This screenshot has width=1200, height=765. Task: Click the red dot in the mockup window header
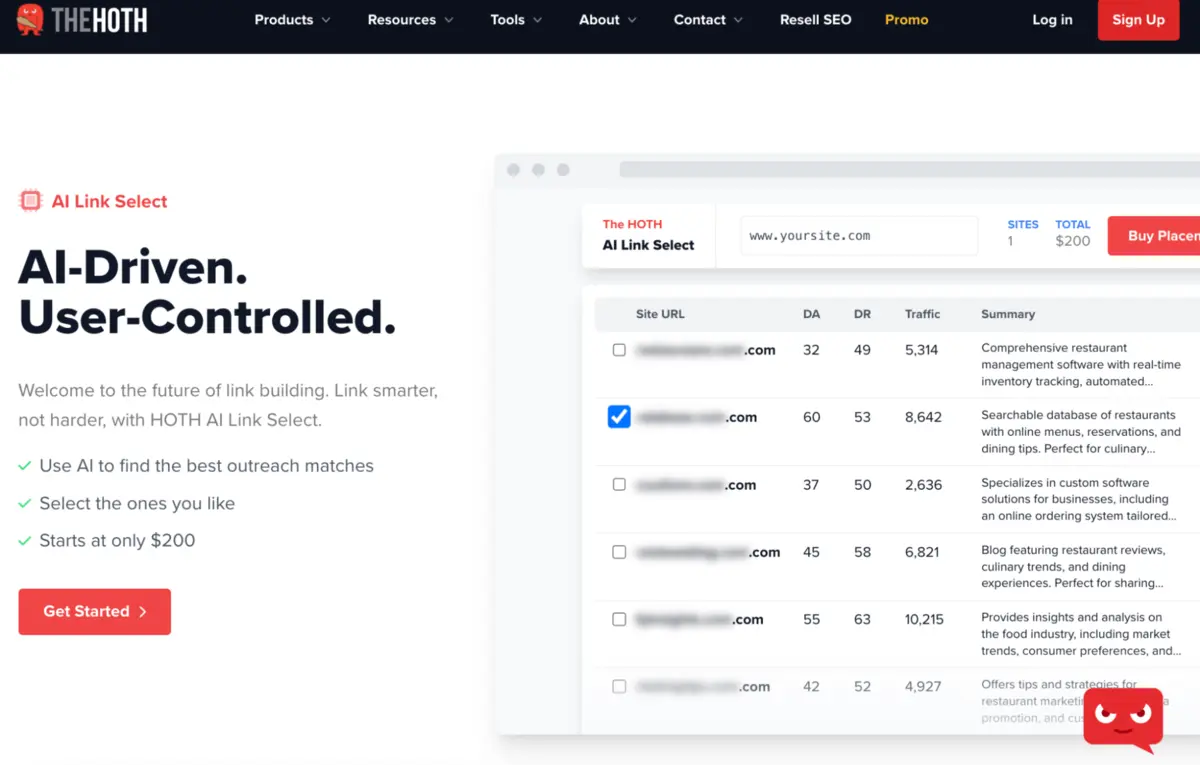[x=513, y=170]
